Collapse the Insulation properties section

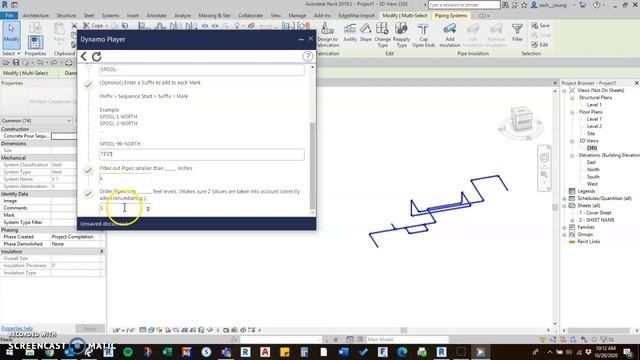pyautogui.click(x=102, y=251)
